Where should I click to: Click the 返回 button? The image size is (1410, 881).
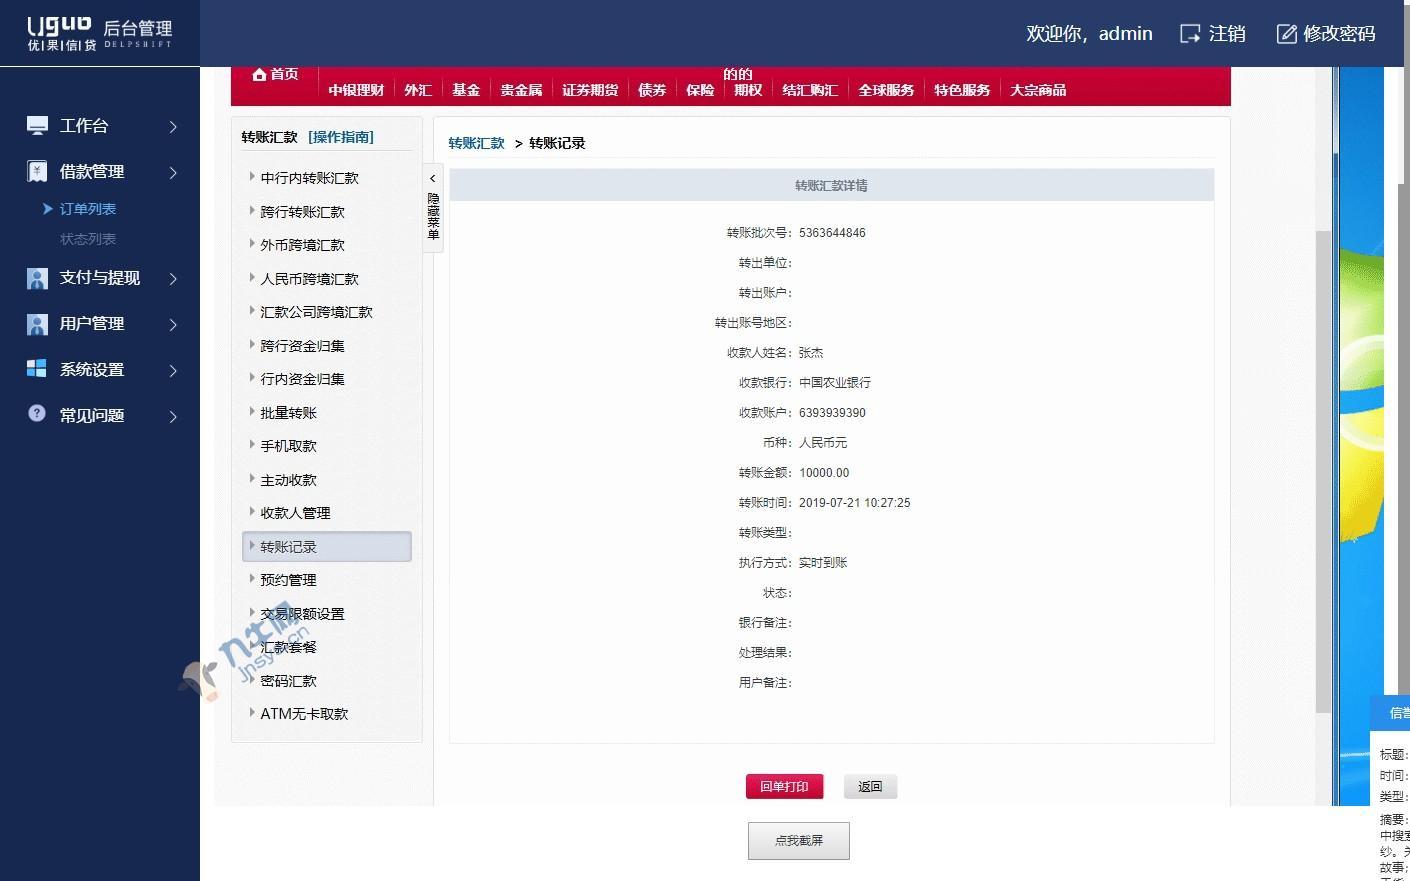[870, 787]
